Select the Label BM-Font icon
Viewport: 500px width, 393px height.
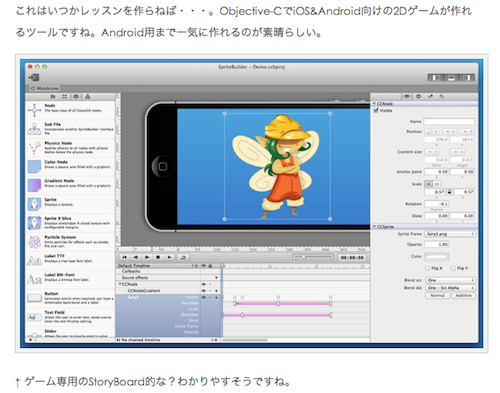pos(34,279)
